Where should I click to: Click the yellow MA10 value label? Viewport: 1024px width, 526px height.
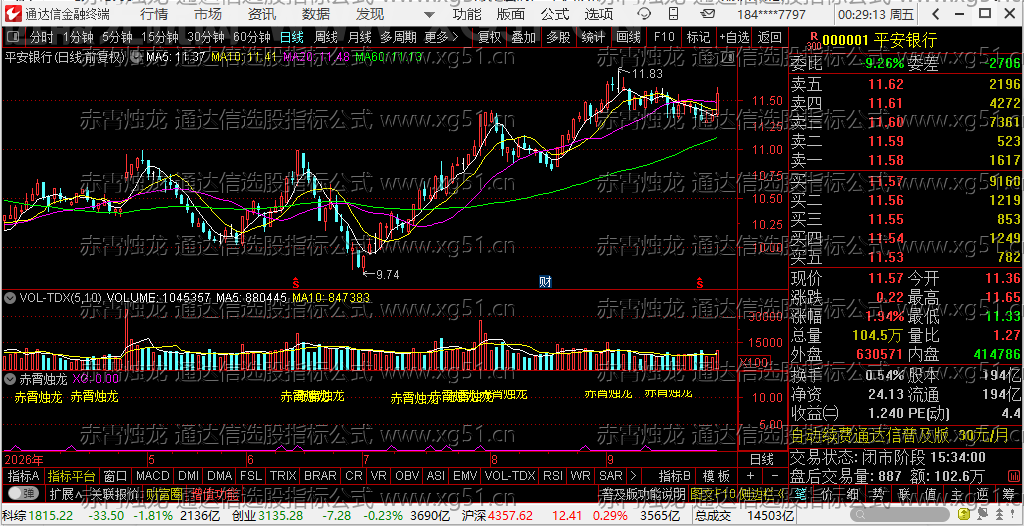244,57
